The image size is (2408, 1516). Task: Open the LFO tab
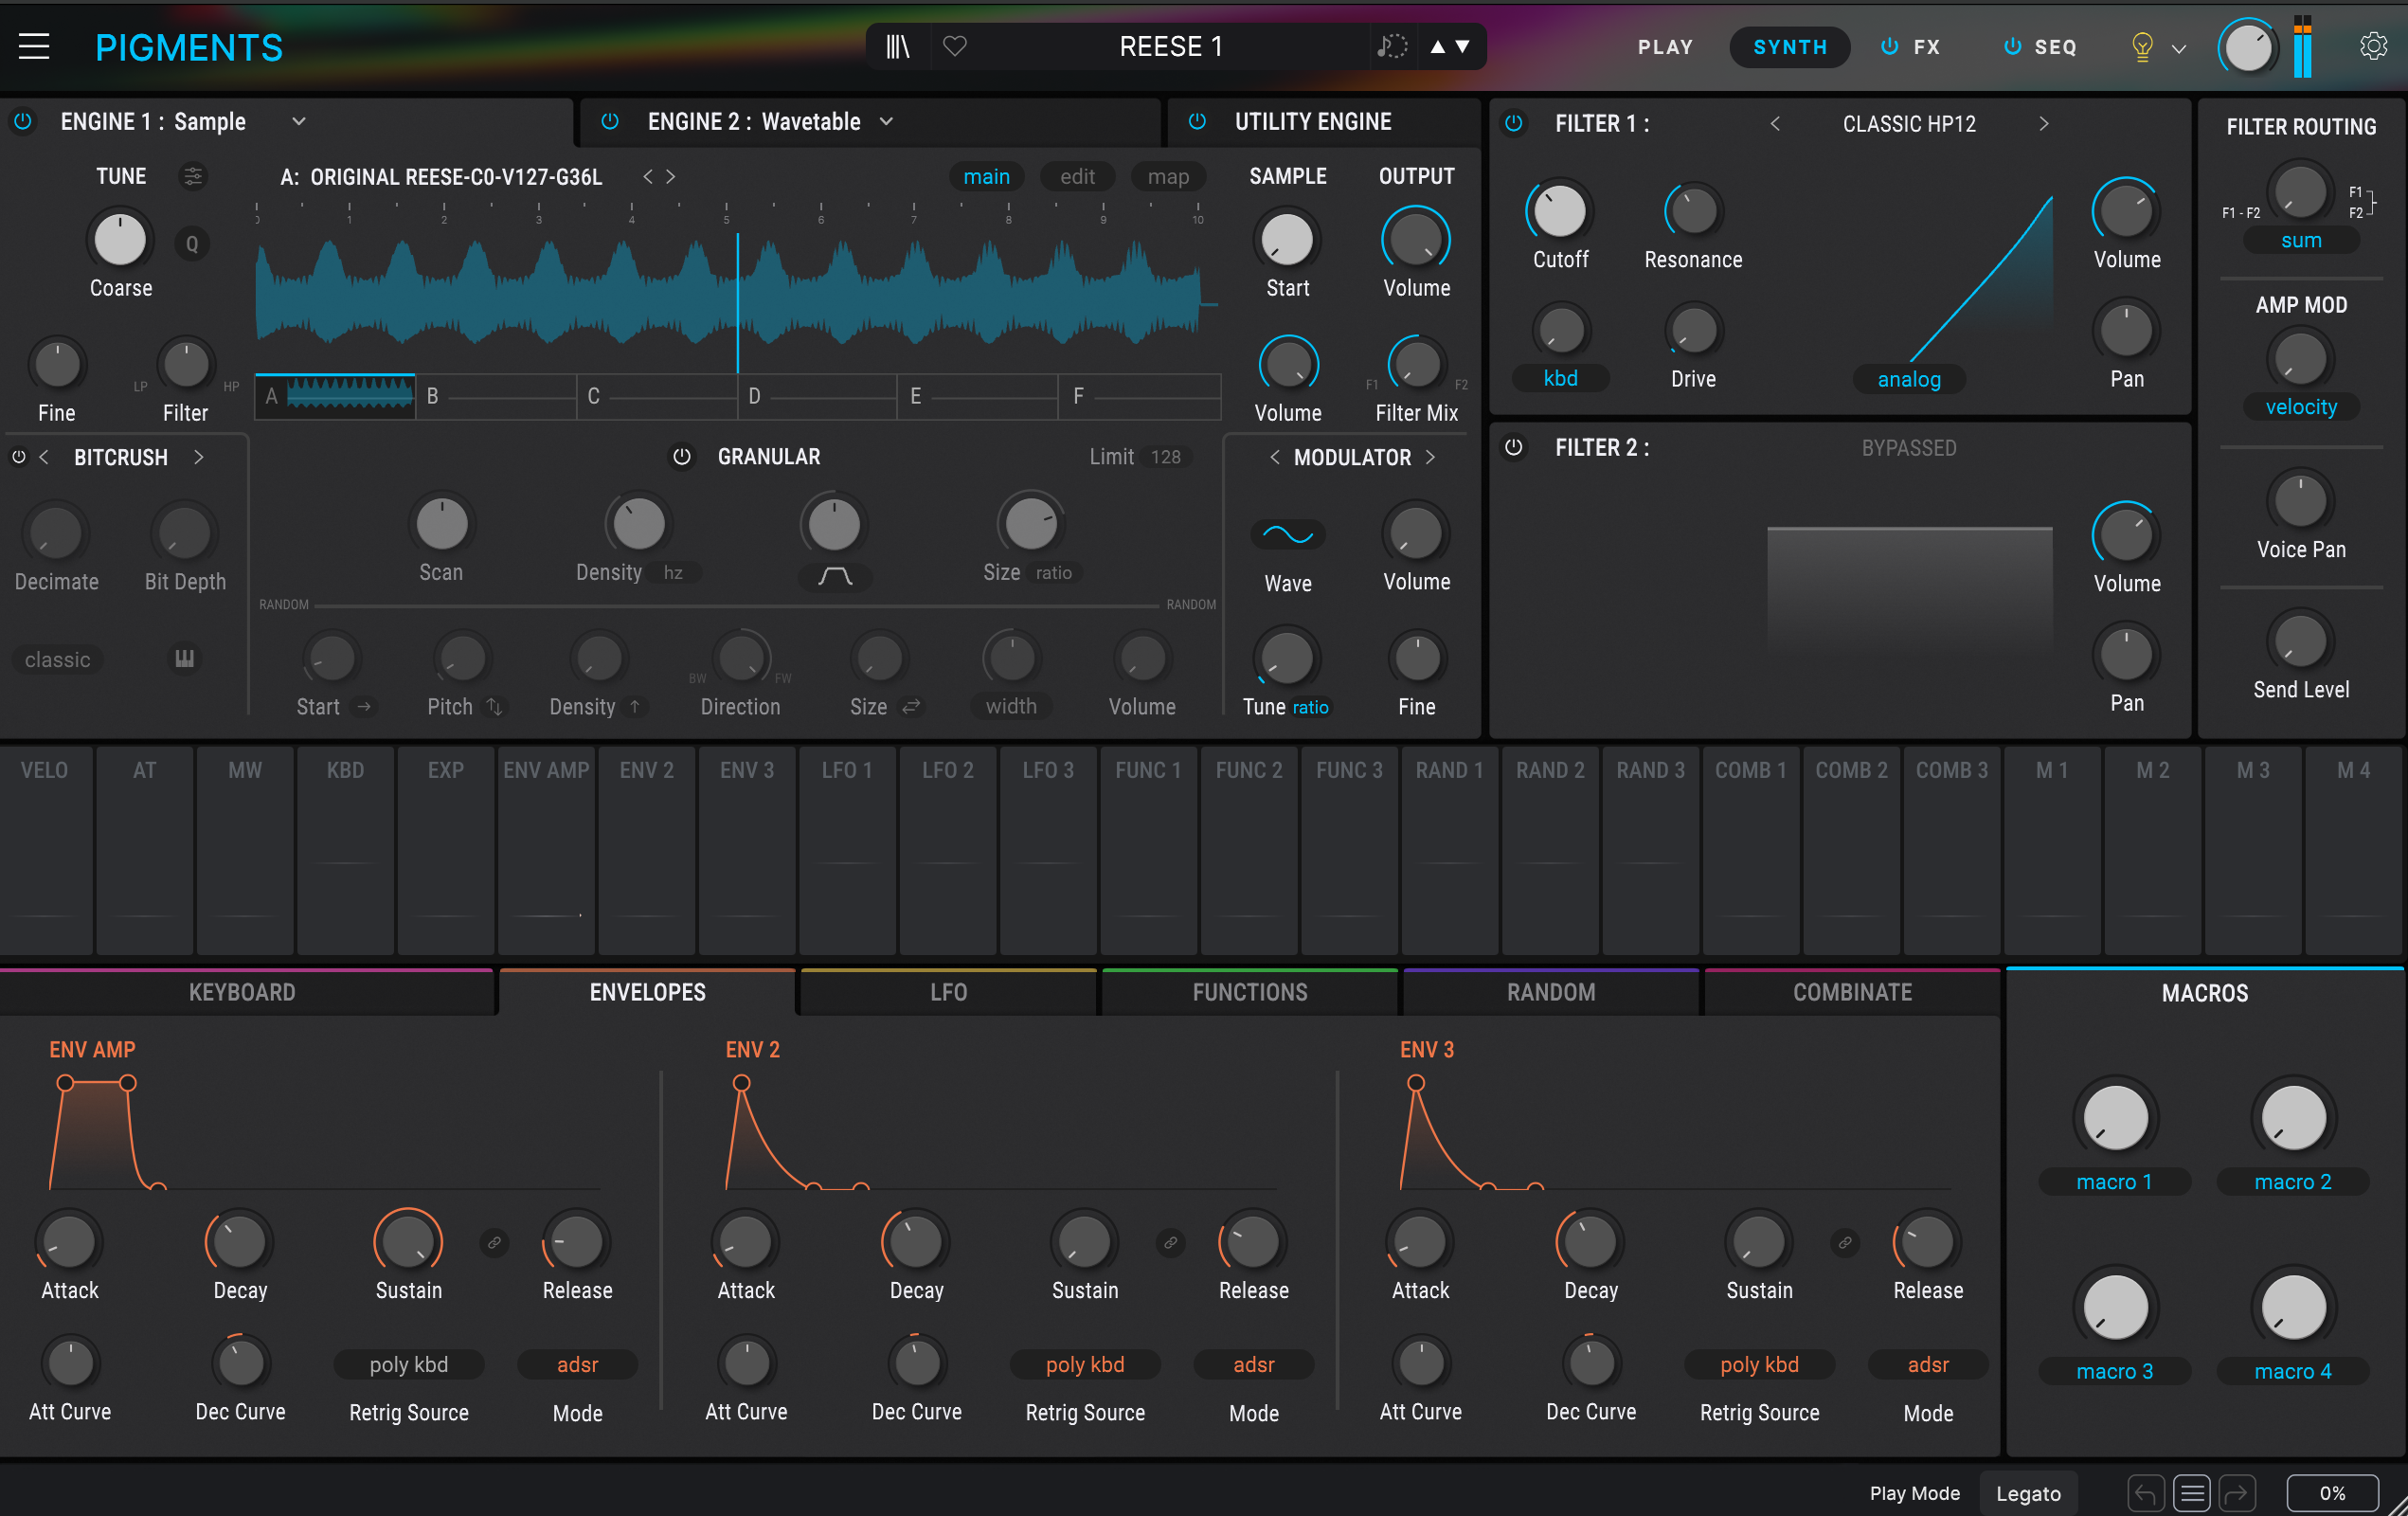tap(948, 992)
